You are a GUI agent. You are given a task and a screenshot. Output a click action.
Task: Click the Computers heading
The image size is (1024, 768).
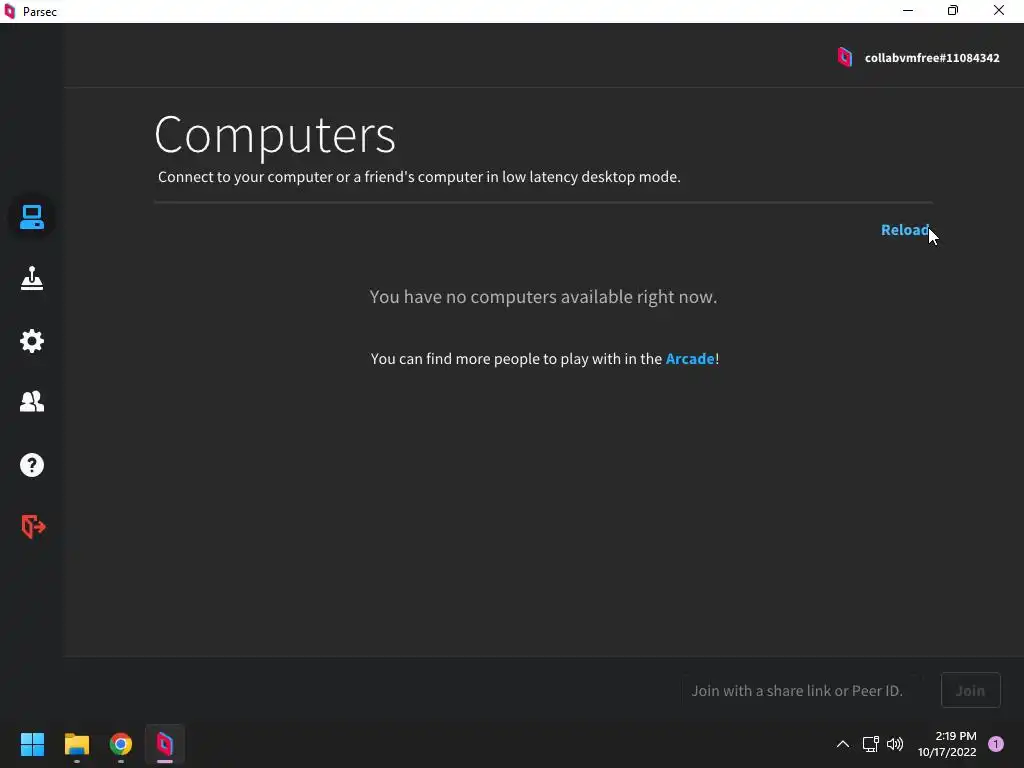click(x=275, y=135)
